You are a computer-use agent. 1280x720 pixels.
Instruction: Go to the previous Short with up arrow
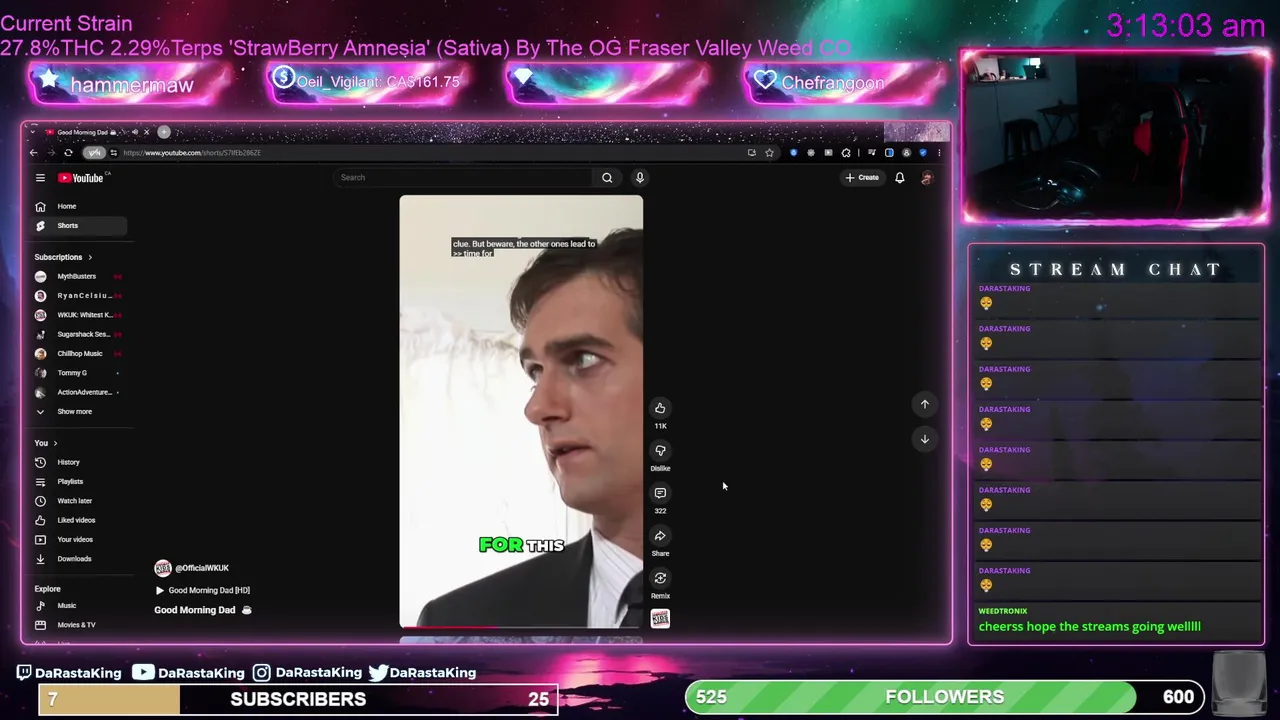[925, 404]
